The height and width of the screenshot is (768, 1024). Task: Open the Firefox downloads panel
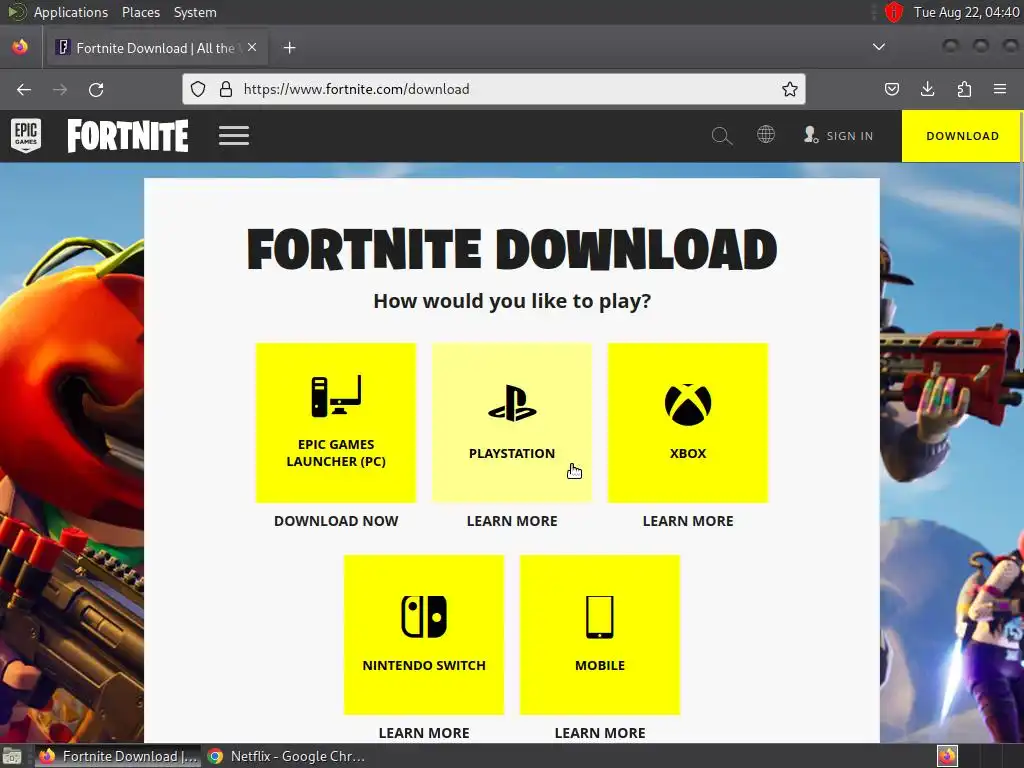point(927,89)
